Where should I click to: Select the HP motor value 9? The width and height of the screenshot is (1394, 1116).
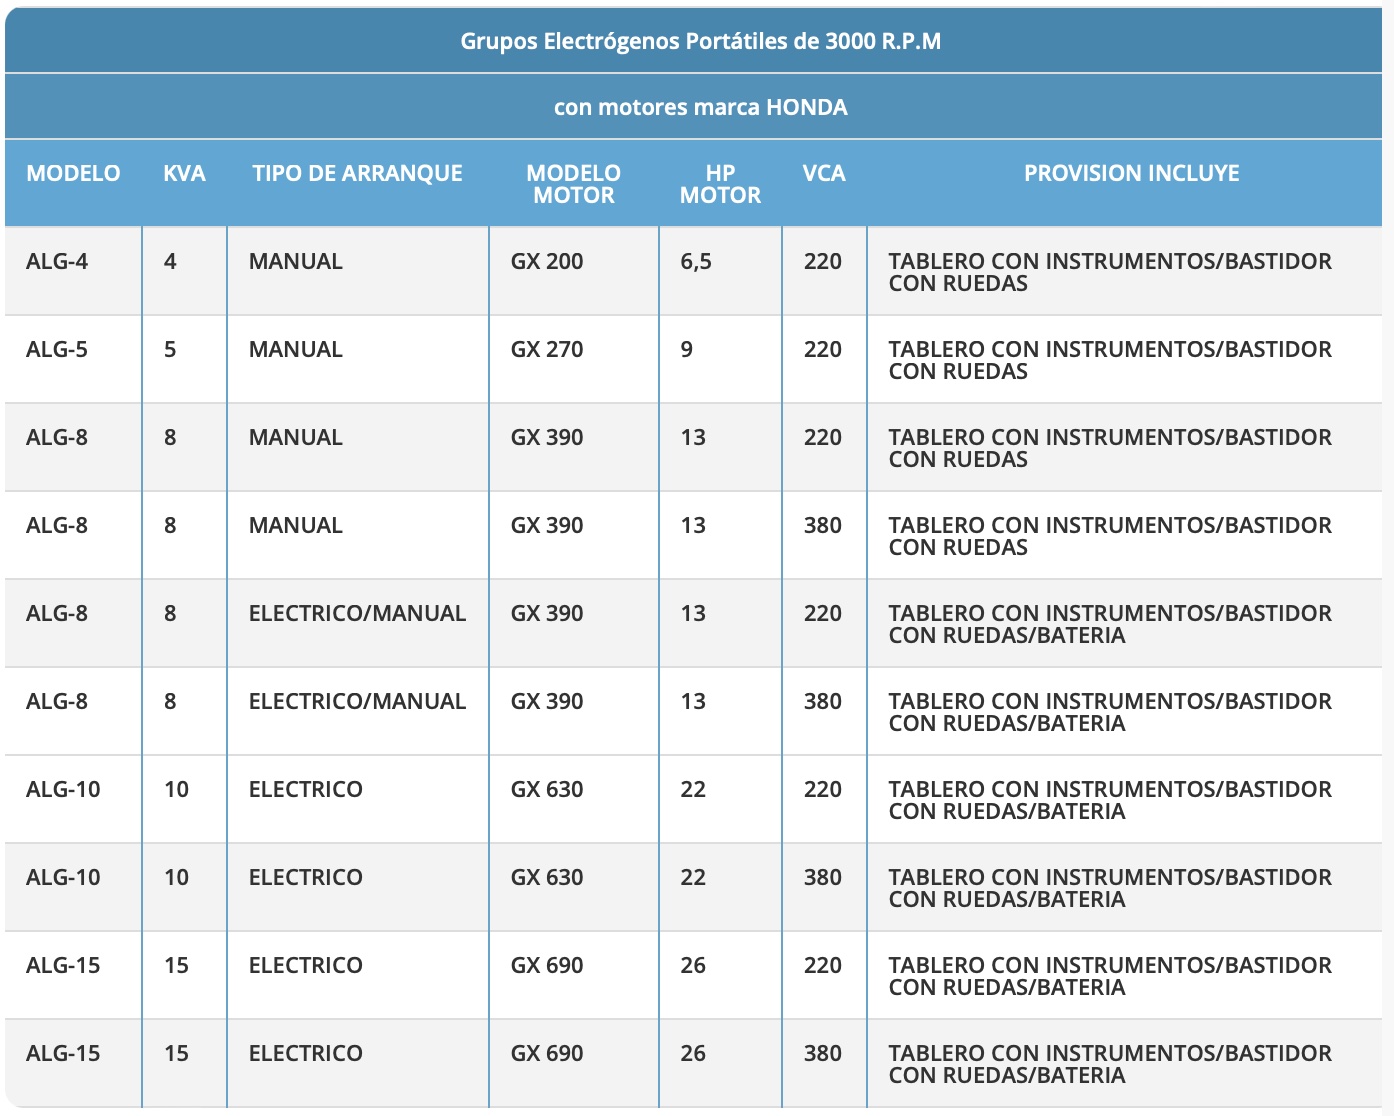687,349
